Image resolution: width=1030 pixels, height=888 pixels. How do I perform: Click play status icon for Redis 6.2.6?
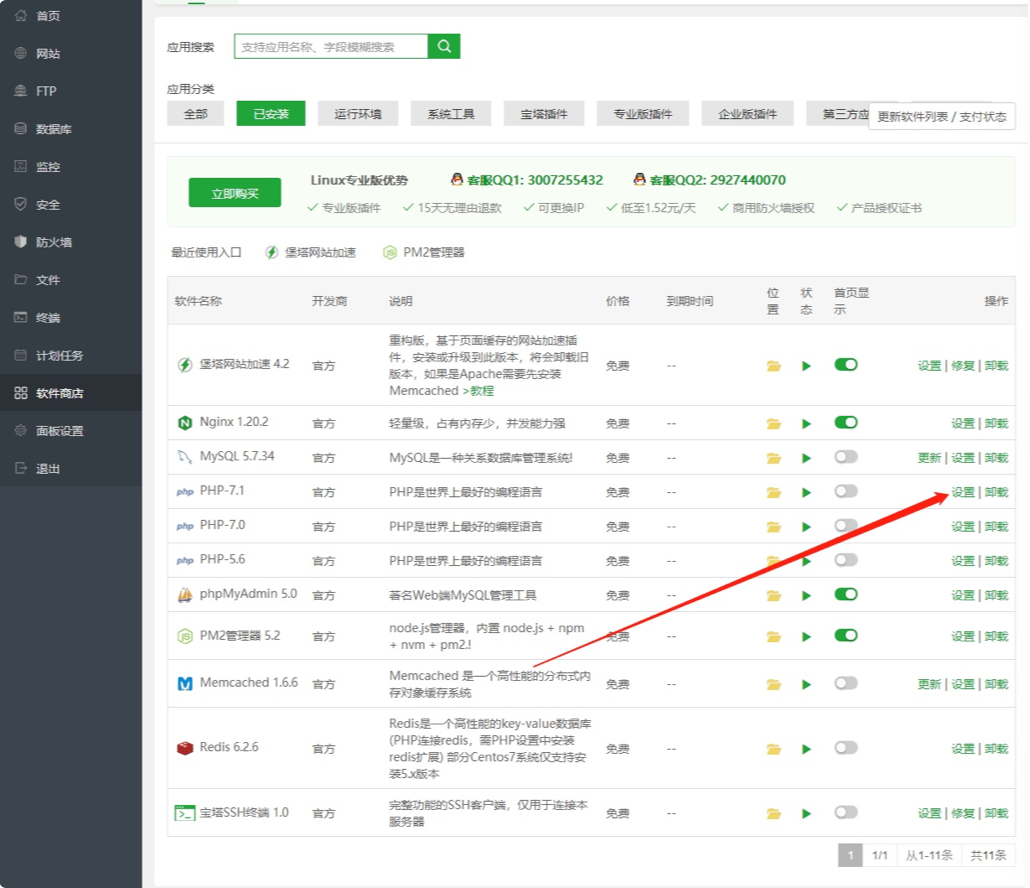[x=806, y=749]
